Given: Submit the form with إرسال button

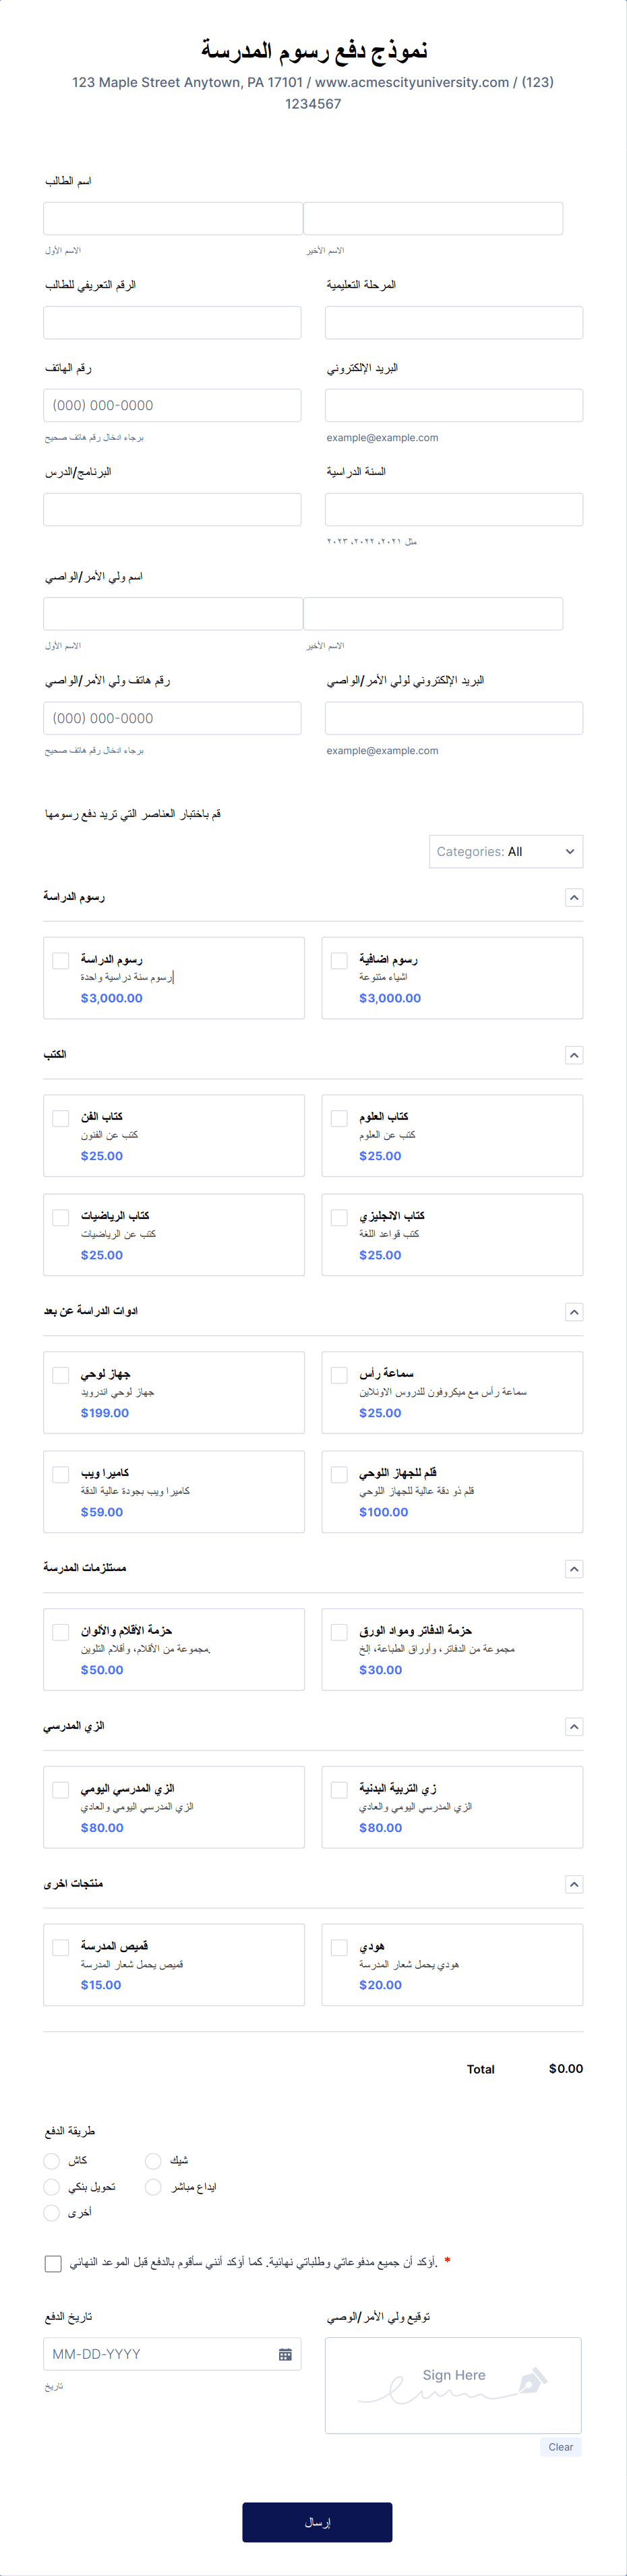Looking at the screenshot, I should (317, 2522).
